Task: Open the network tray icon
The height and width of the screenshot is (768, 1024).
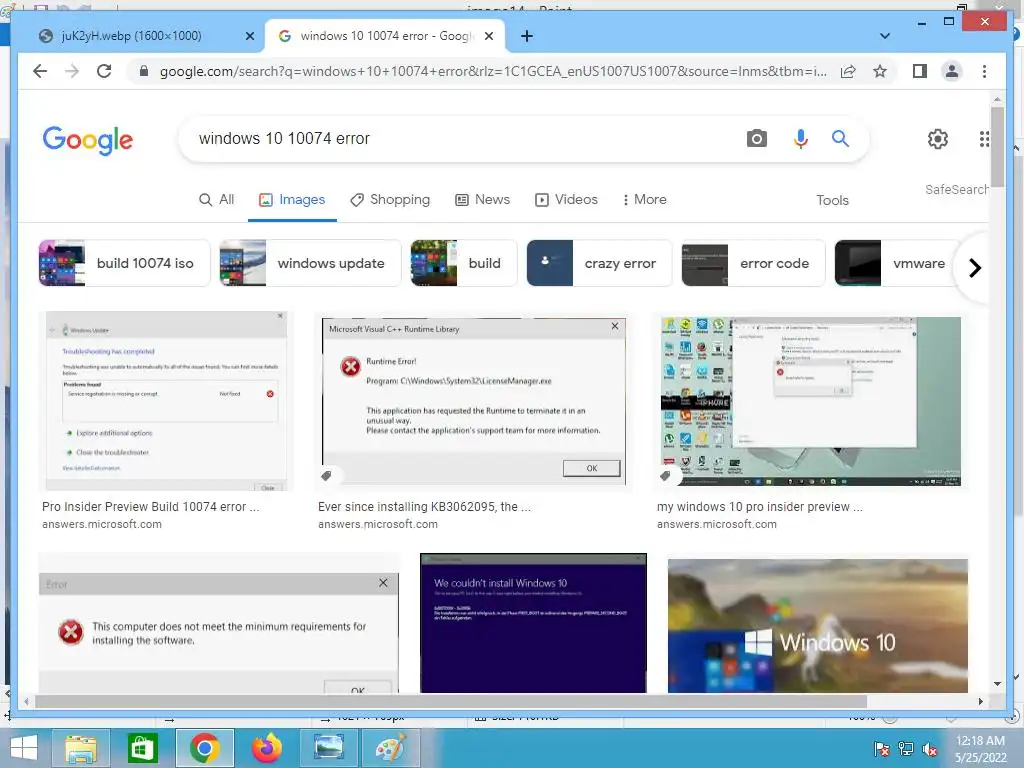Action: coord(906,749)
